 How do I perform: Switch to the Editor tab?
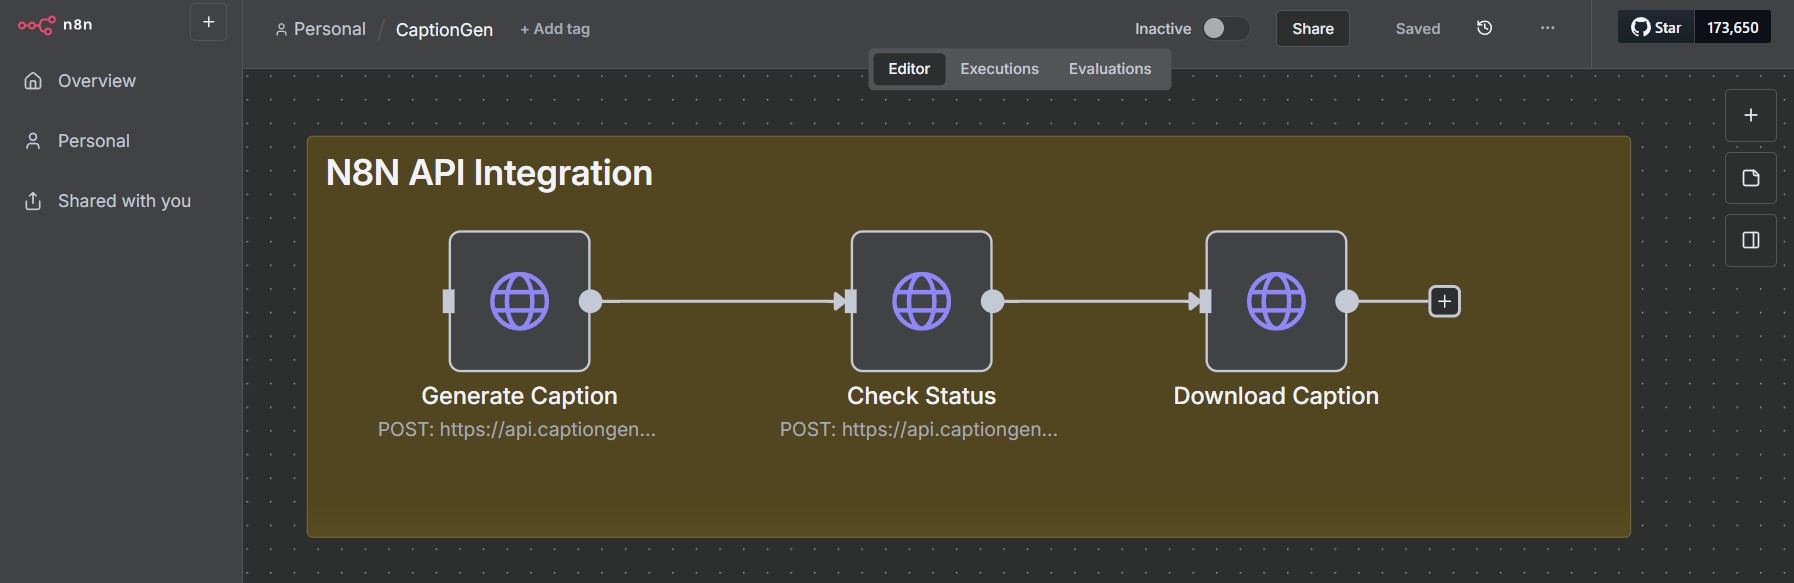tap(909, 69)
